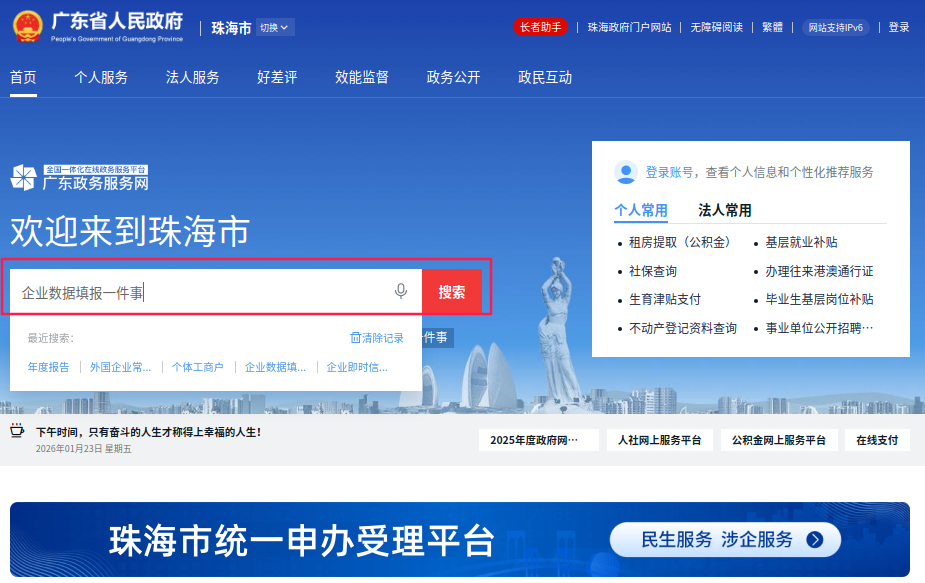This screenshot has height=583, width=925.
Task: Switch to the 法人常用 tab
Action: 724,210
